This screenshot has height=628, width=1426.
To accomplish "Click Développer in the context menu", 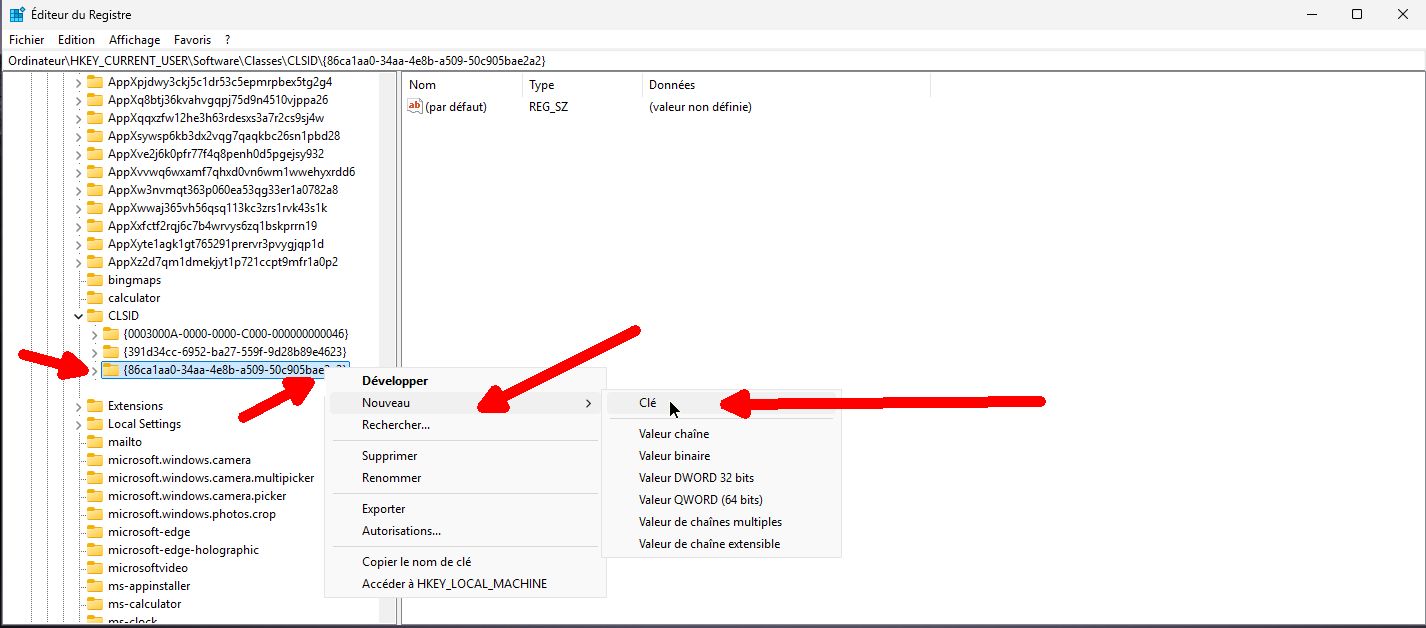I will click(394, 381).
